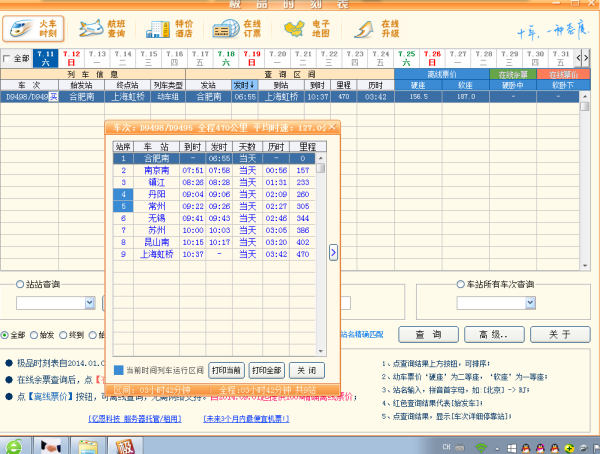The height and width of the screenshot is (454, 600).
Task: Select the 无锡 stop row in dialog
Action: coord(214,218)
